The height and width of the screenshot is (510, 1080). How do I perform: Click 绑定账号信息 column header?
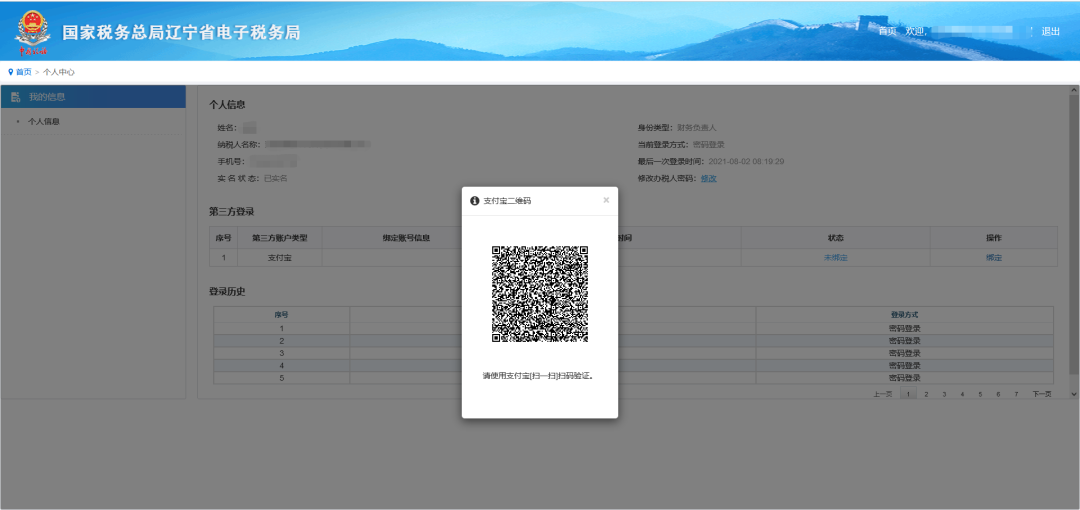click(406, 238)
